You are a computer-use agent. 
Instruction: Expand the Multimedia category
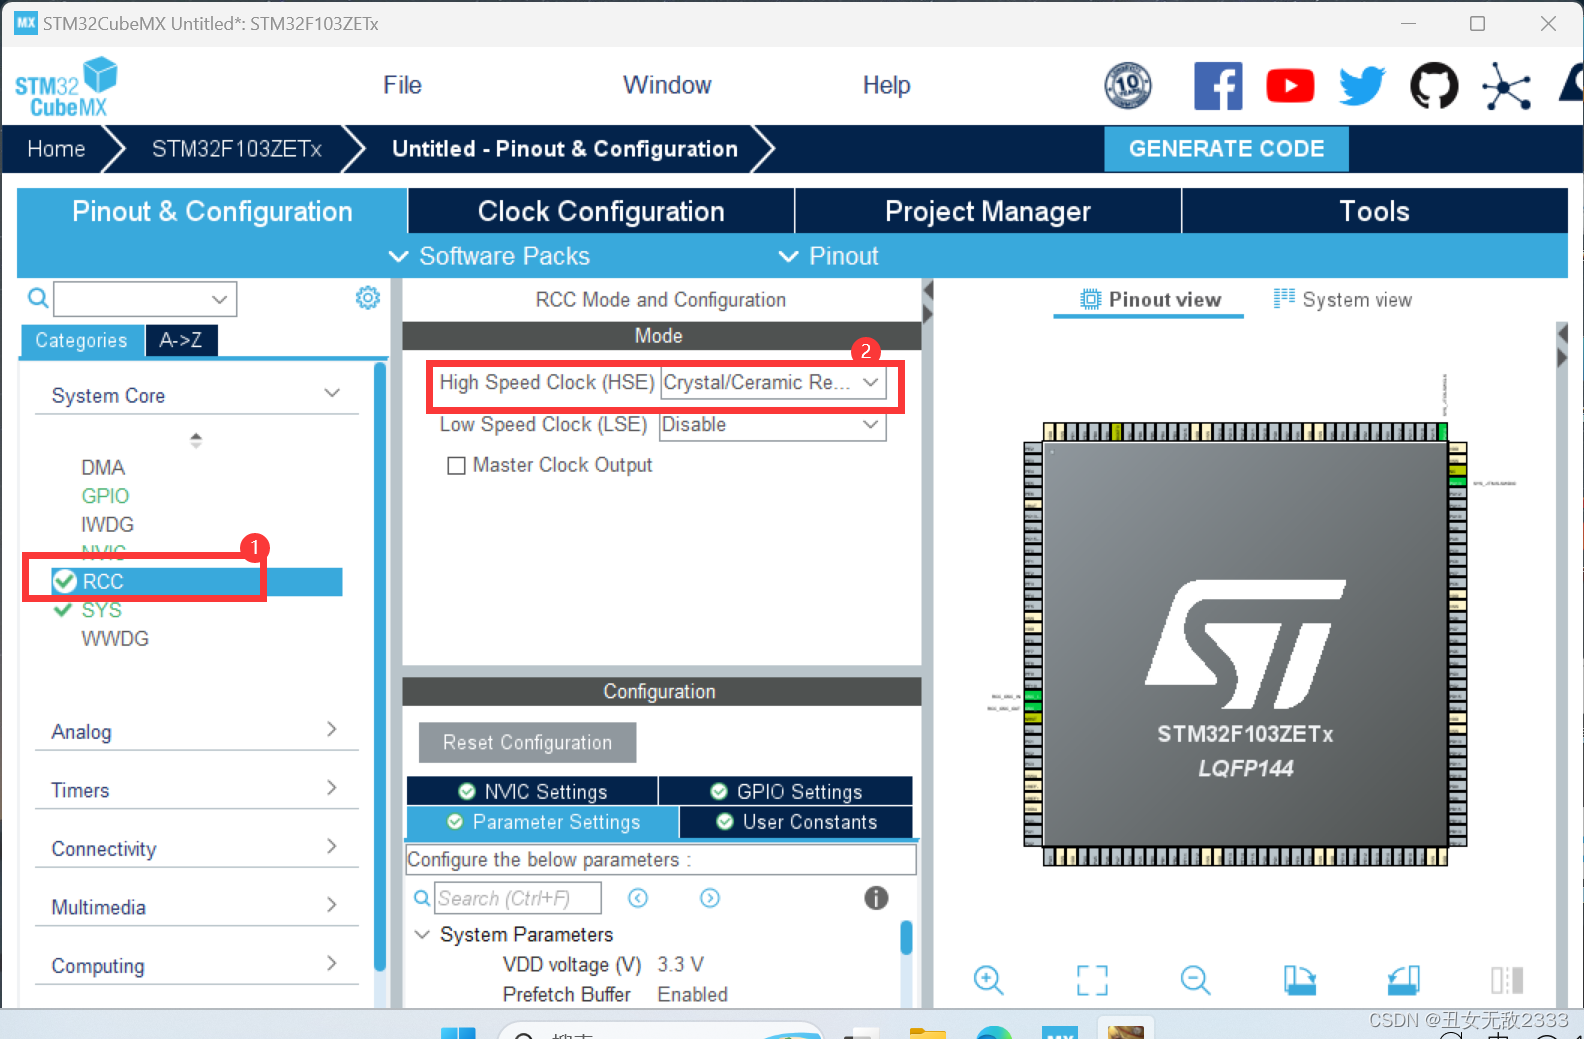point(332,905)
